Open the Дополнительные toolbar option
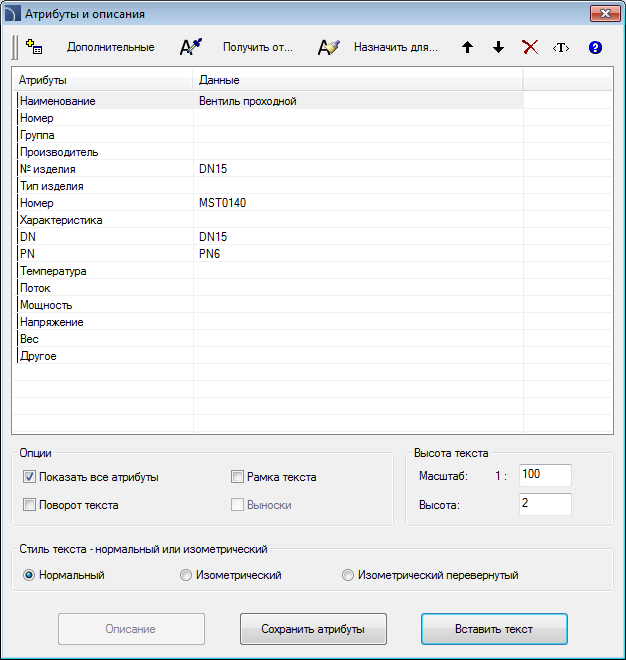Viewport: 626px width, 660px height. (111, 47)
